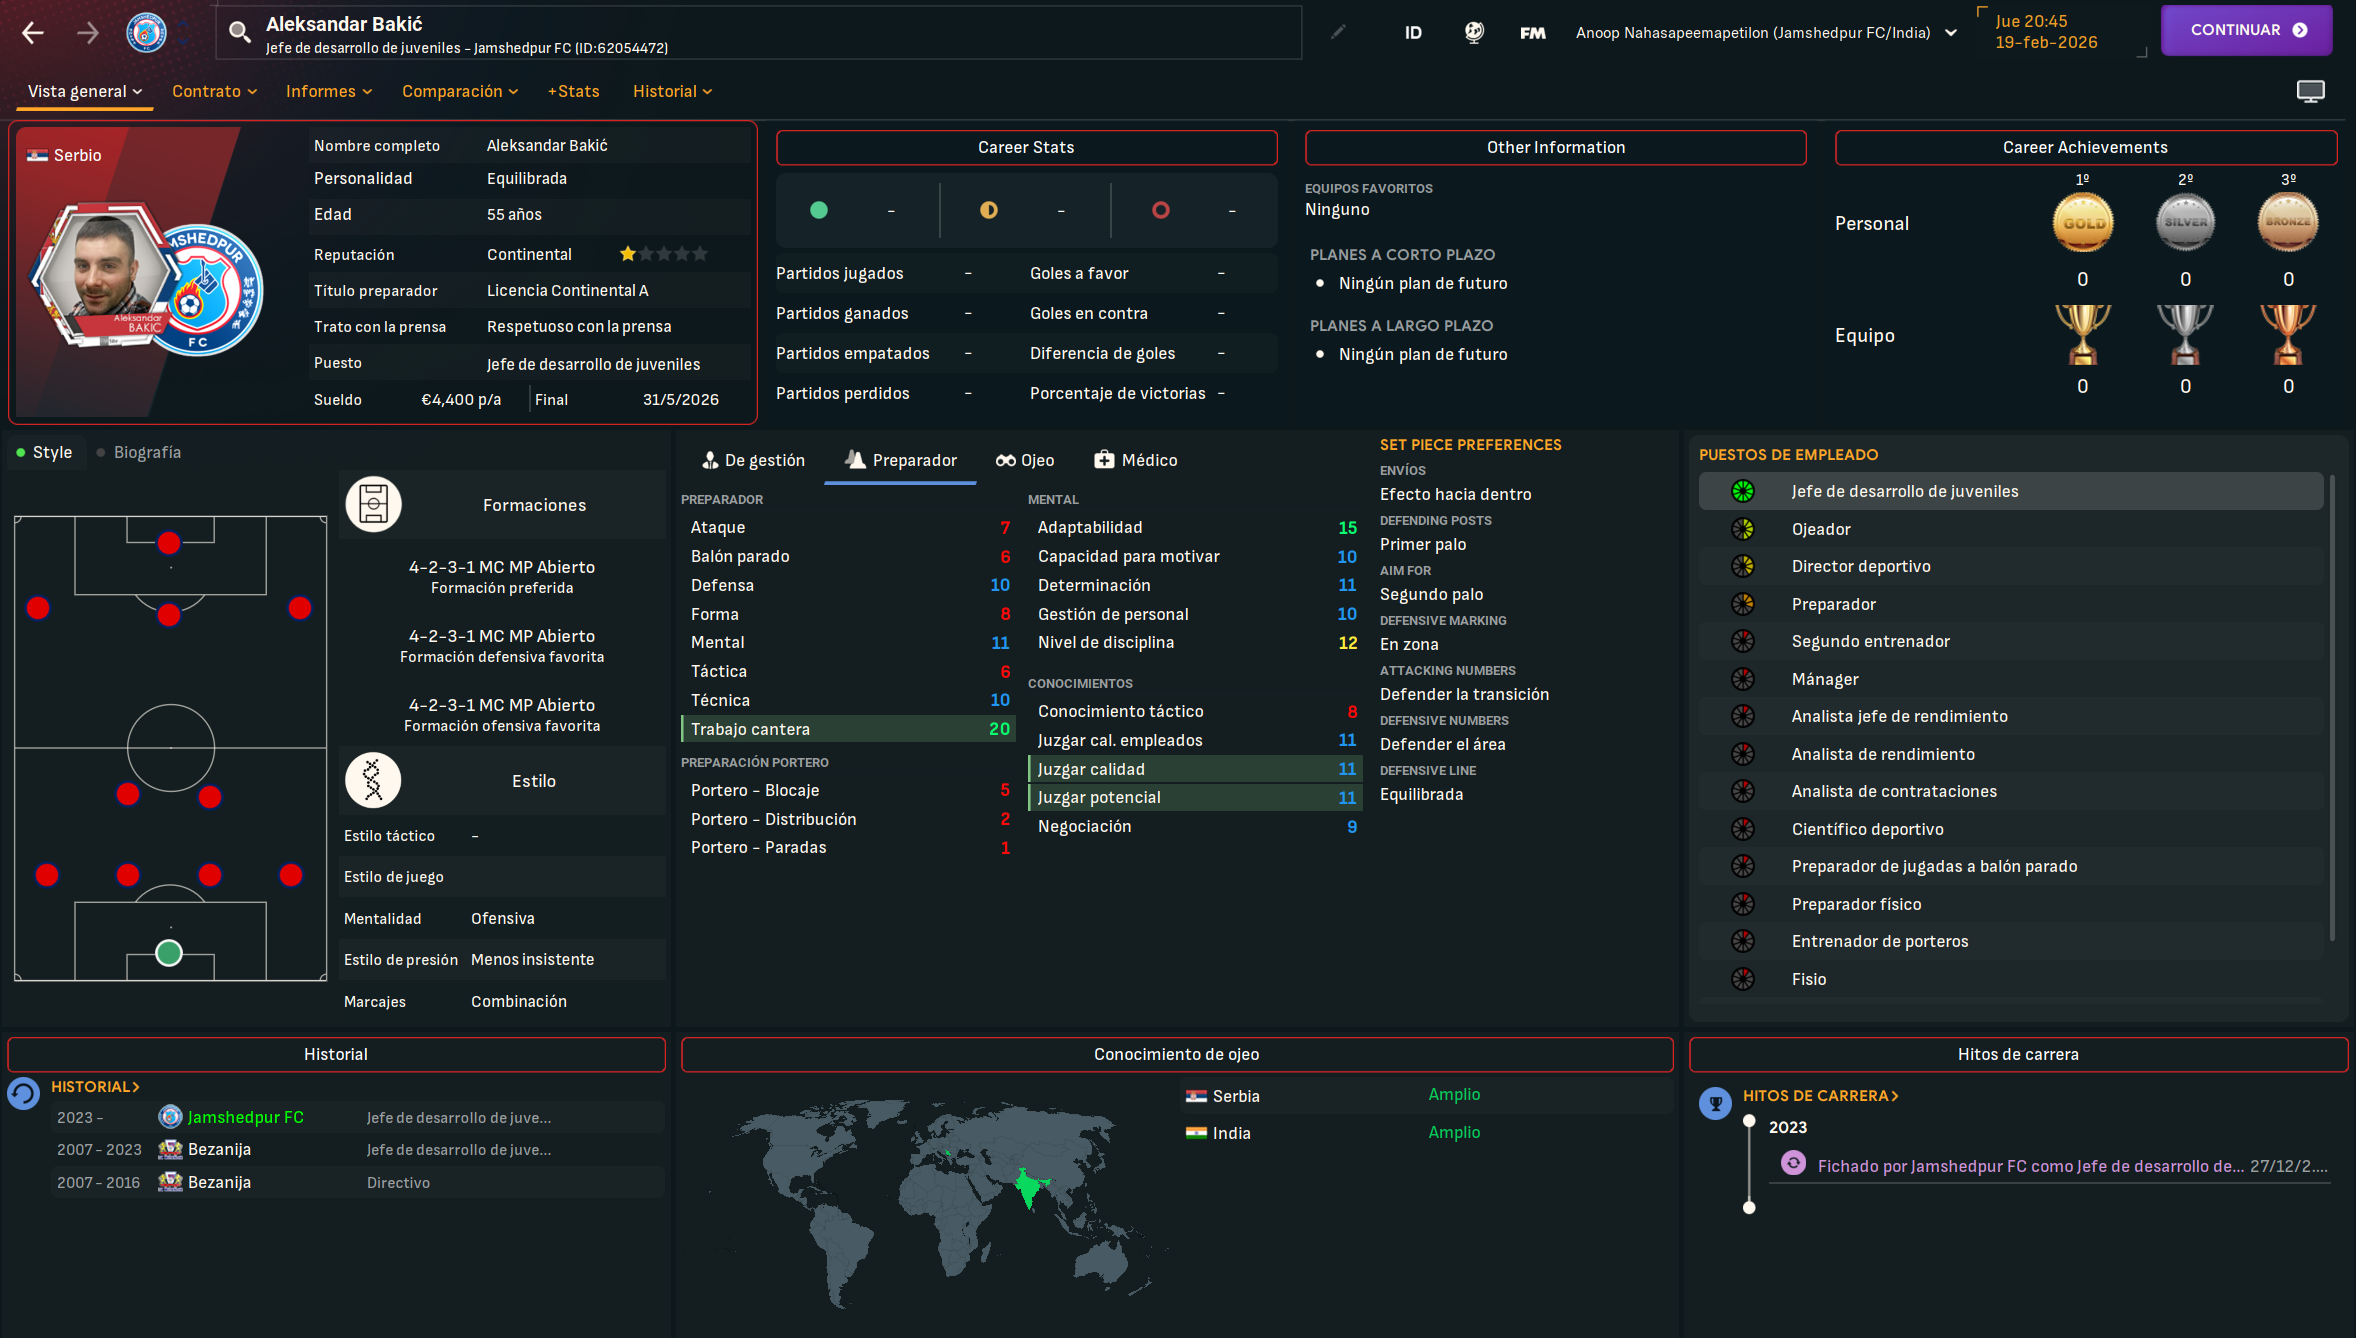Open the Career Stats panel header
The height and width of the screenshot is (1338, 2356).
pos(1026,147)
